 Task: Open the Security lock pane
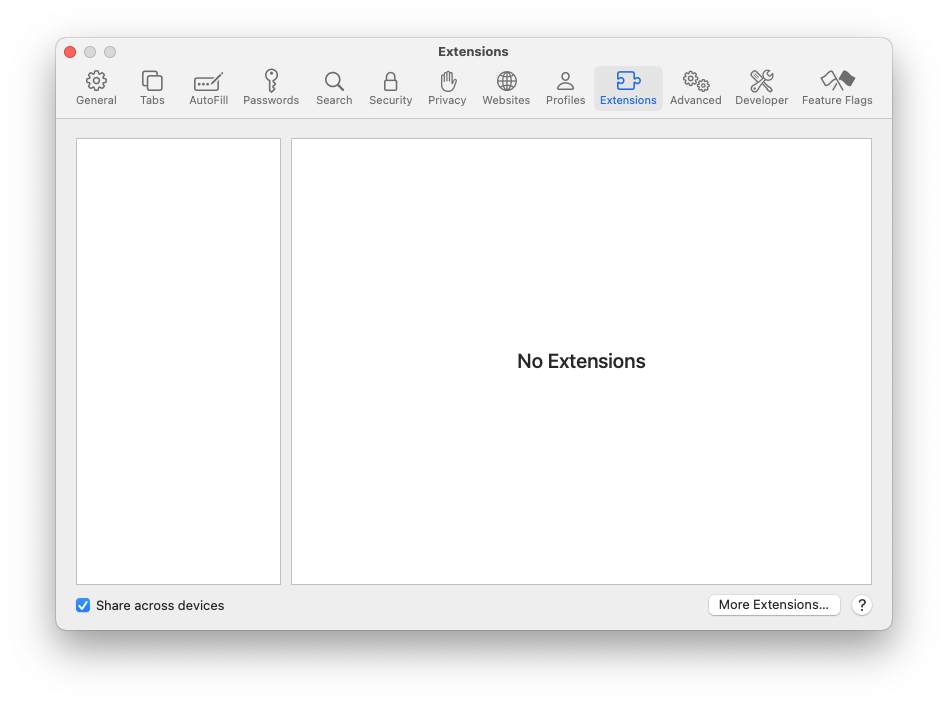point(391,88)
